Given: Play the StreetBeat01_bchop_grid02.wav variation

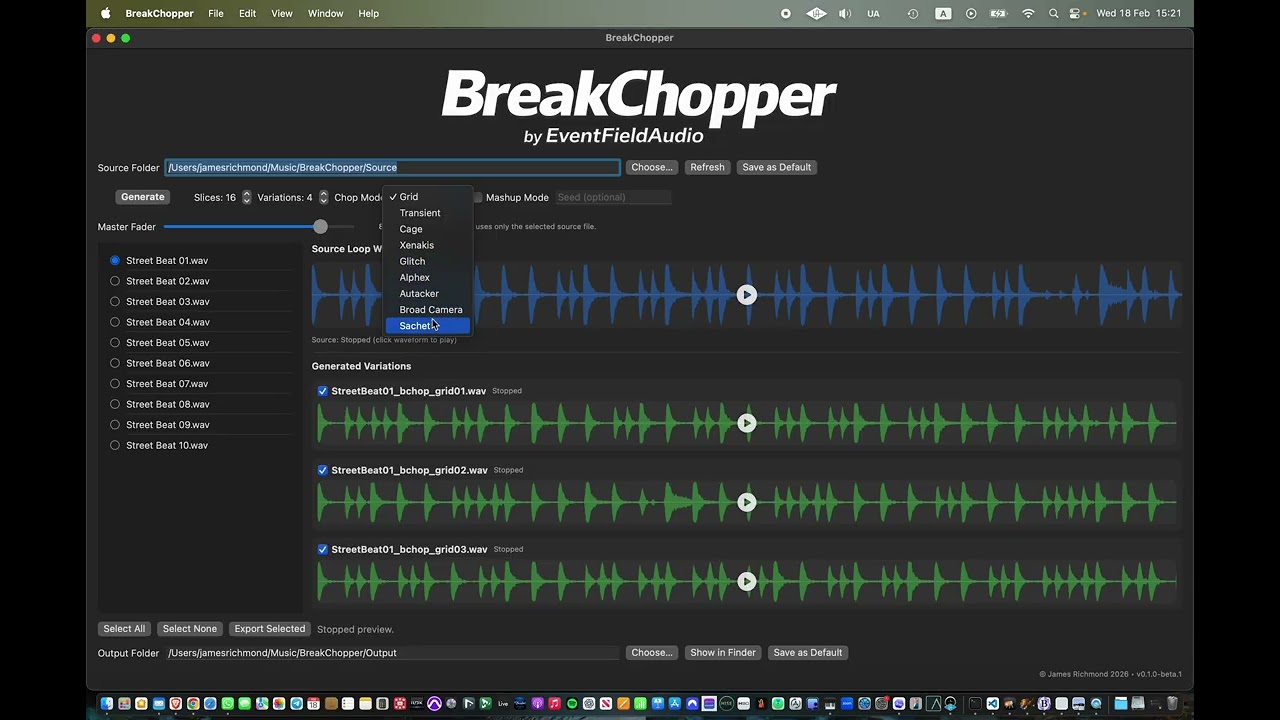Looking at the screenshot, I should 746,502.
